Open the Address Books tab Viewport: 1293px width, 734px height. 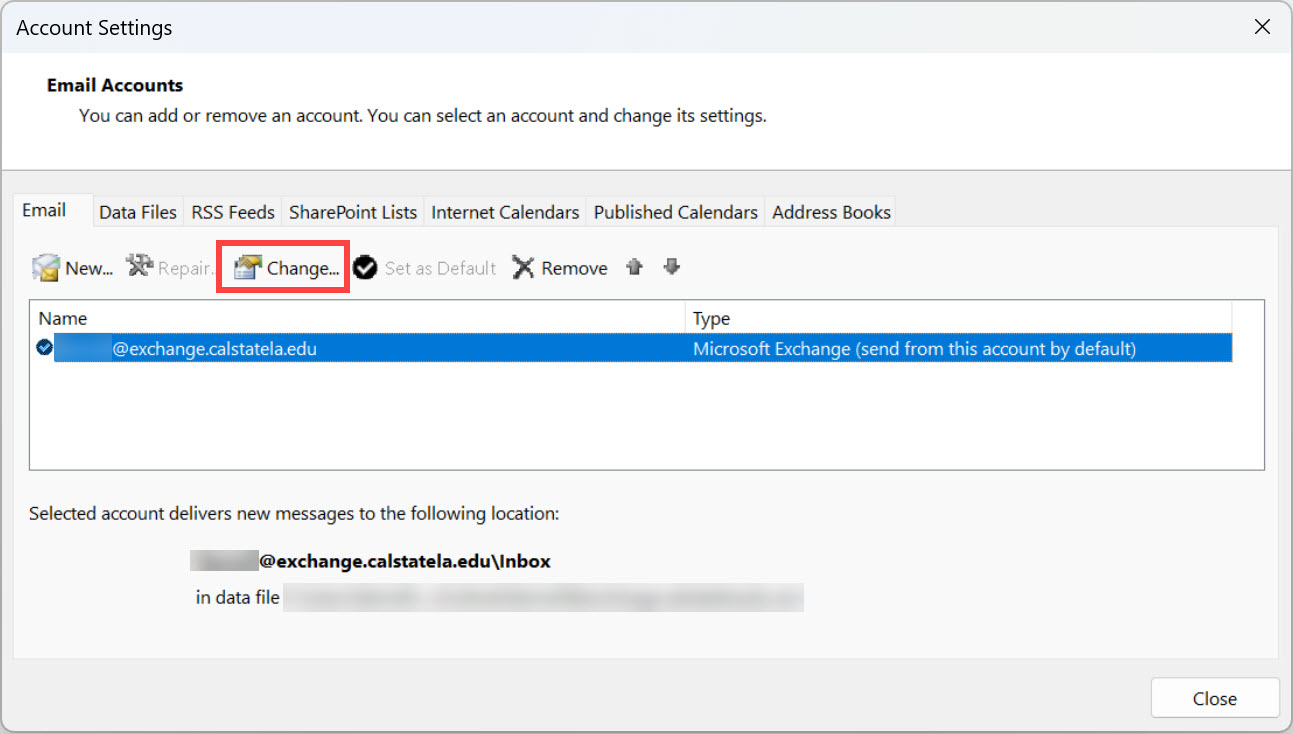tap(831, 212)
